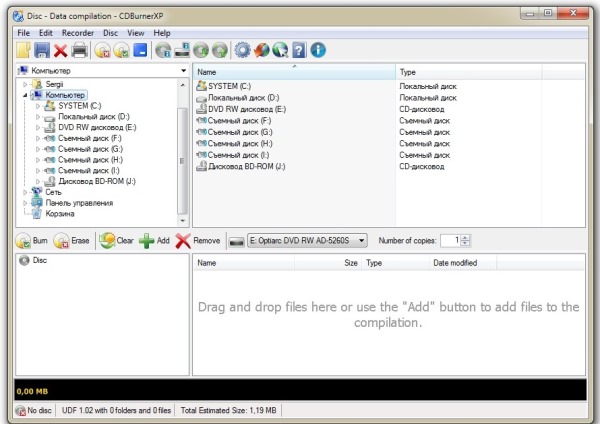Click the blue floppy Save icon
Viewport: 600px width, 424px height.
point(42,50)
